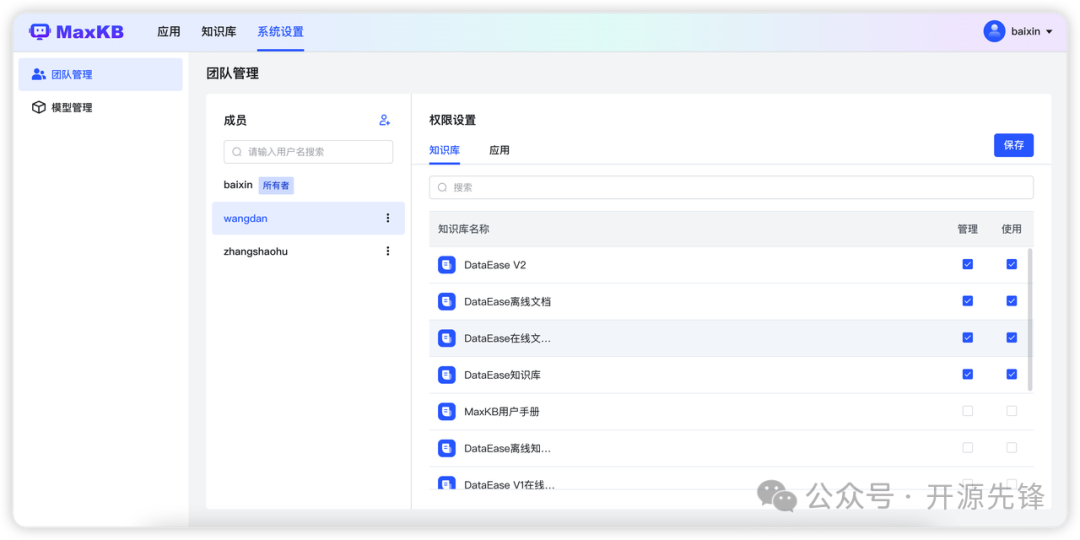Click the team people icon in sidebar

point(39,74)
